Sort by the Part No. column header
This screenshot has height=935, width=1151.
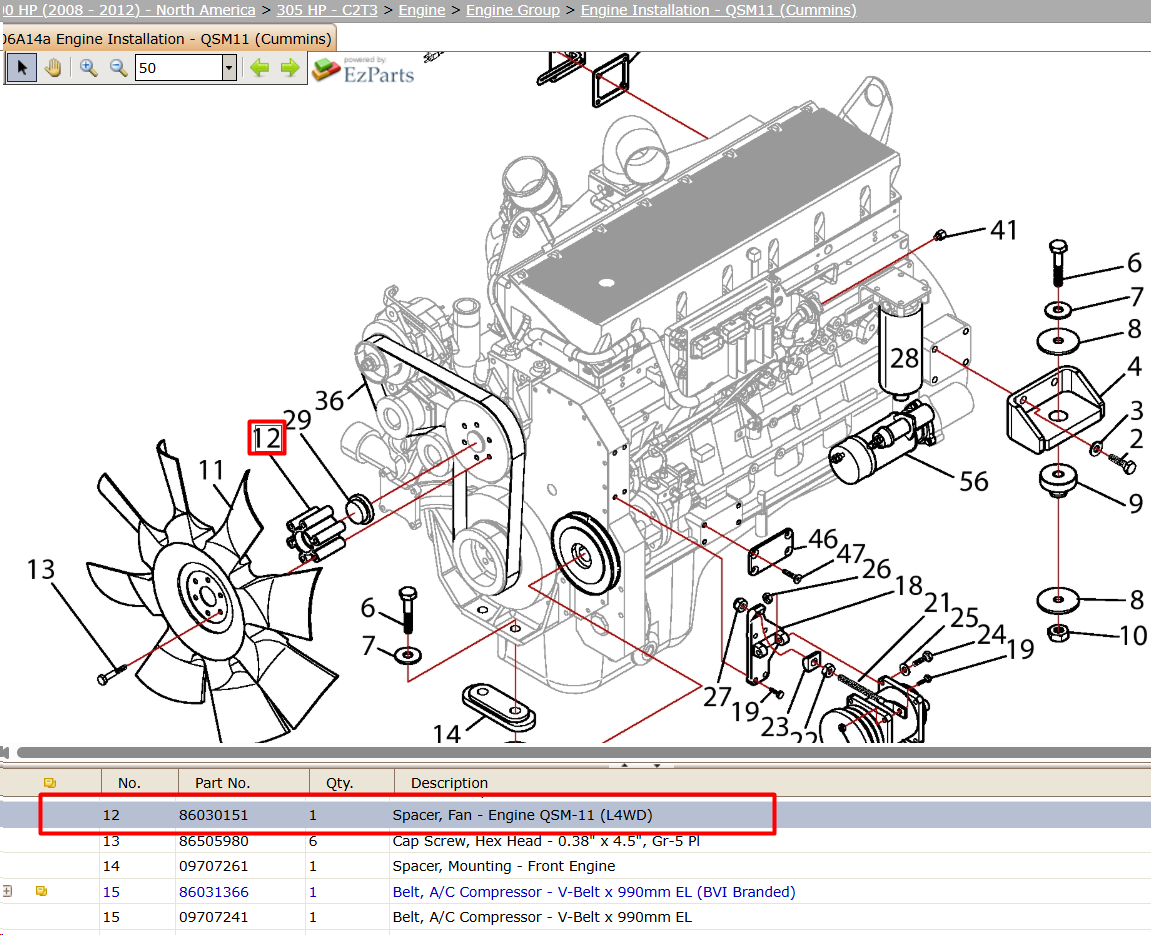222,783
